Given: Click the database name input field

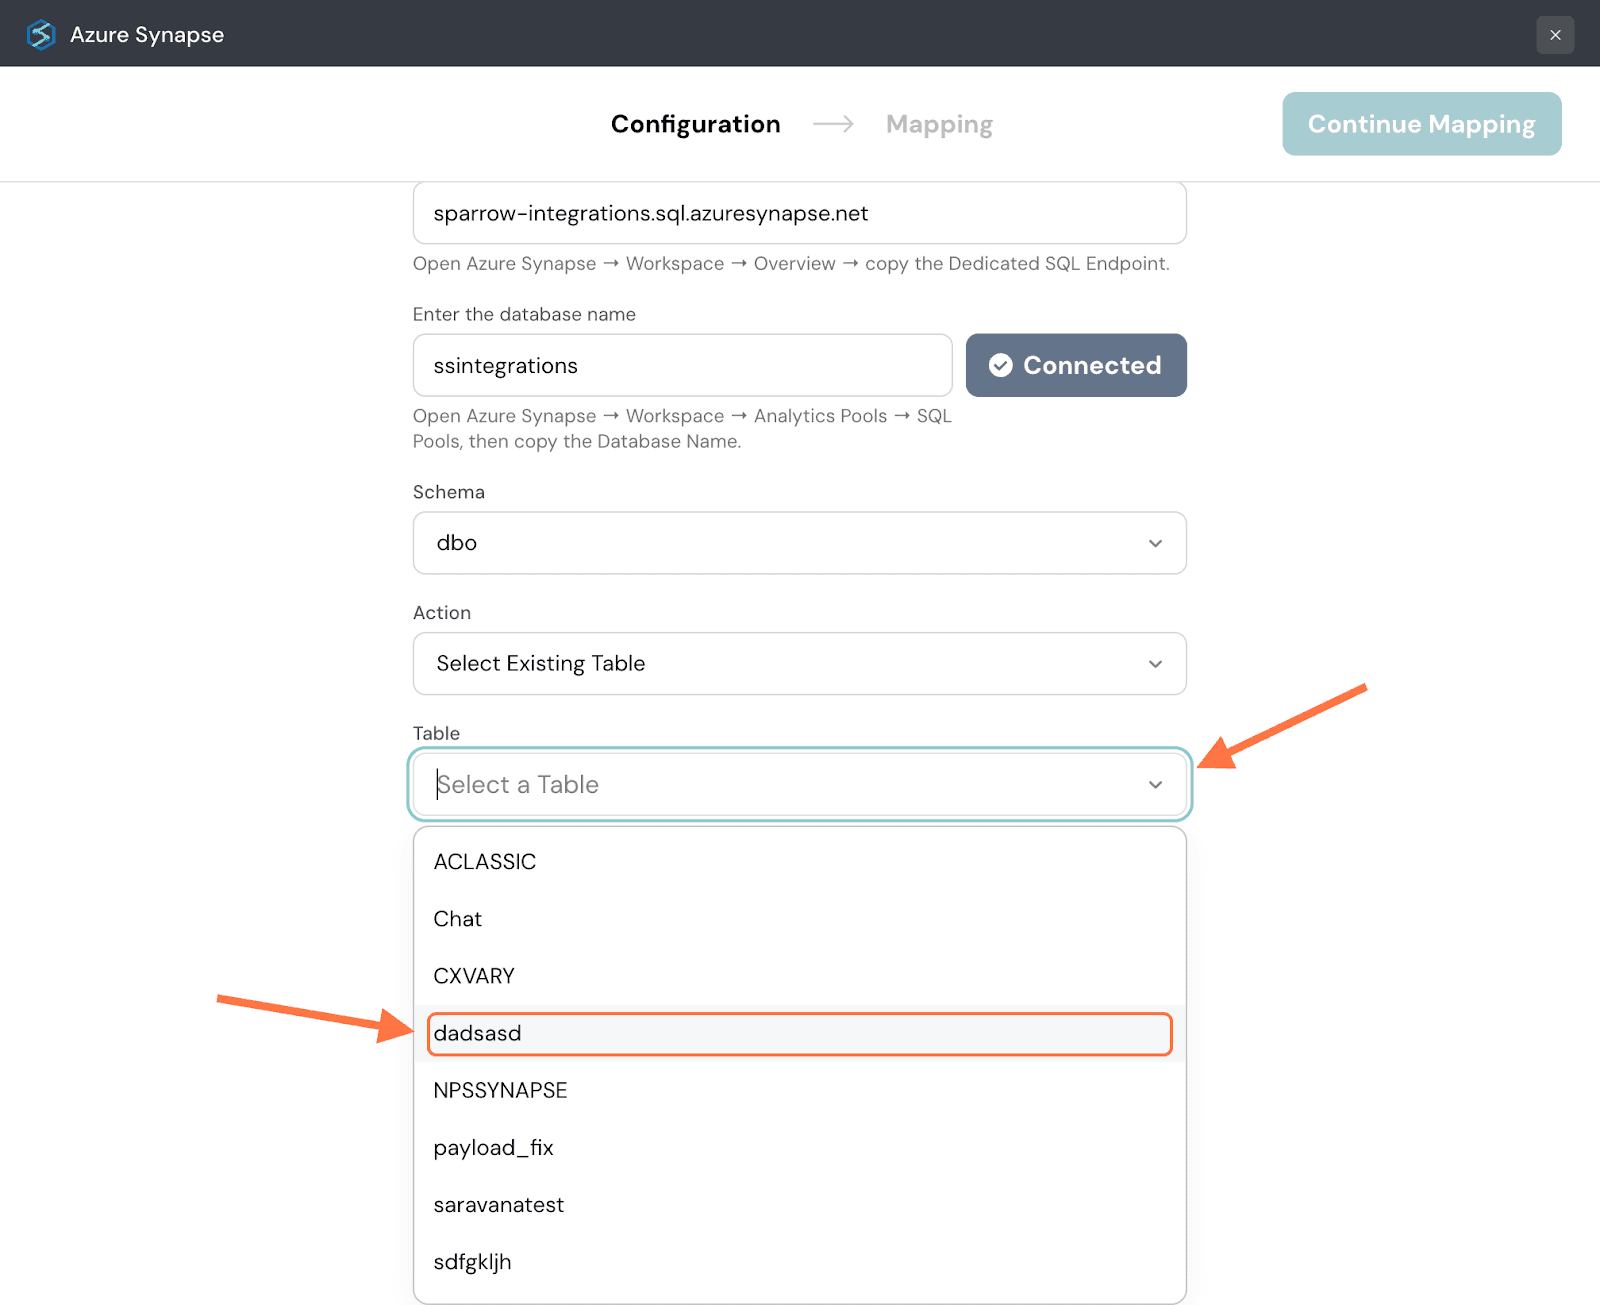Looking at the screenshot, I should point(682,366).
